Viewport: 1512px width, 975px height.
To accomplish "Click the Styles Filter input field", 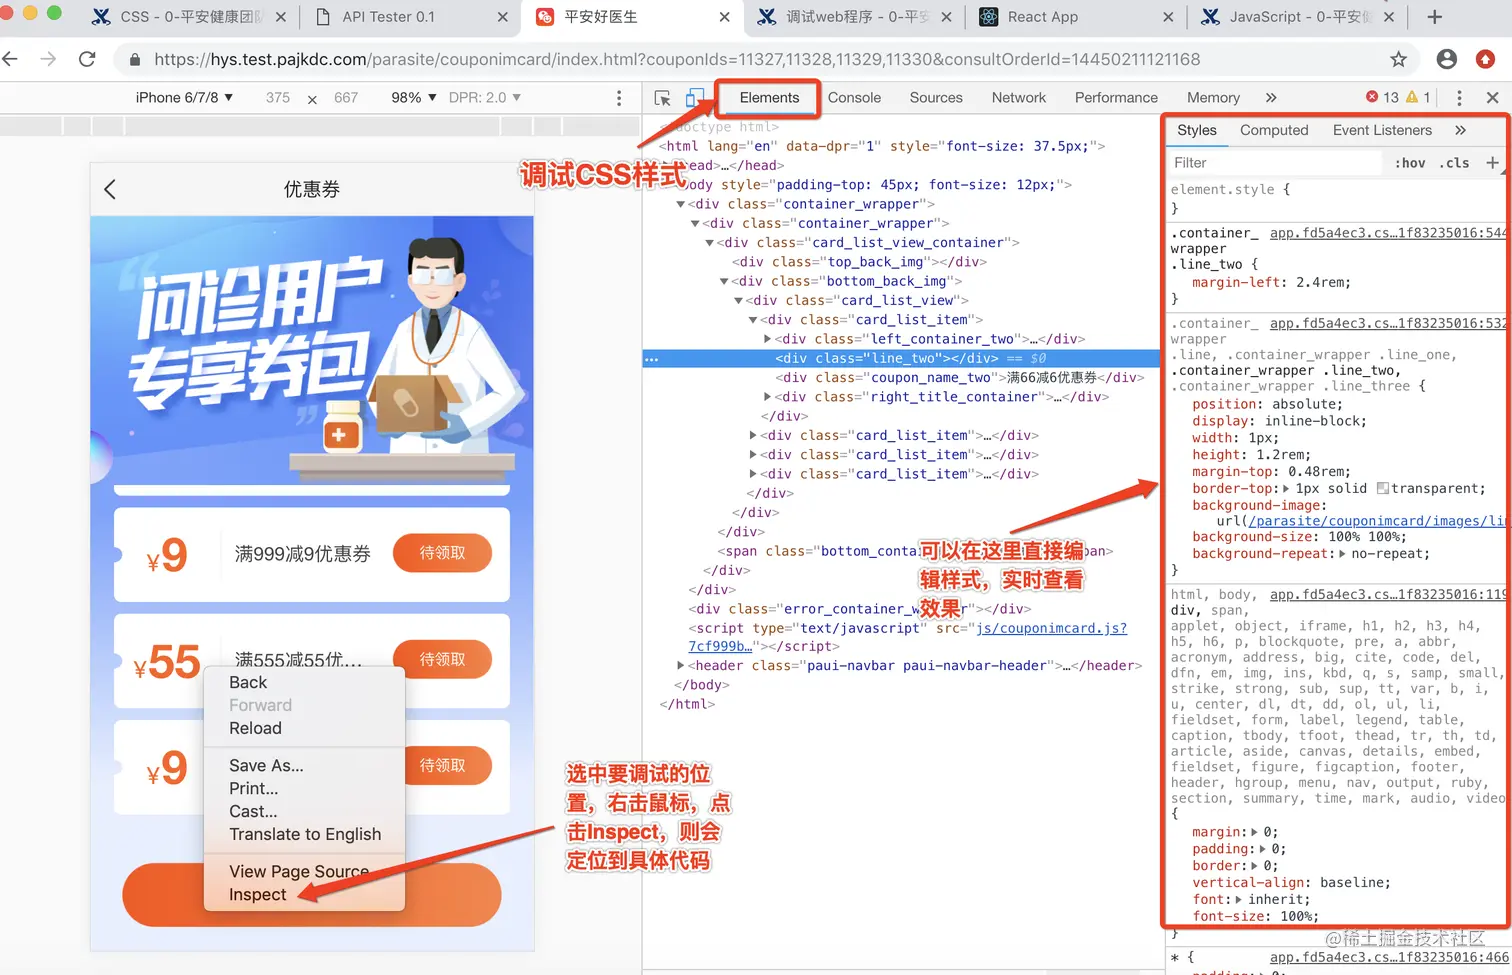I will (1275, 163).
